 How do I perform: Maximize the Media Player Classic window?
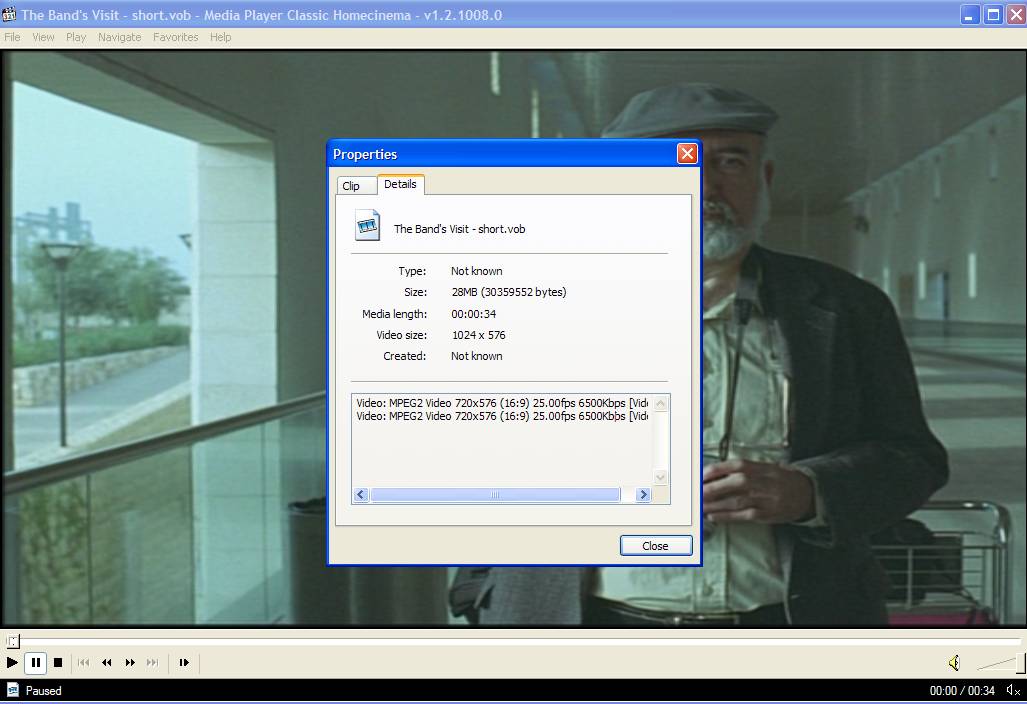(994, 14)
